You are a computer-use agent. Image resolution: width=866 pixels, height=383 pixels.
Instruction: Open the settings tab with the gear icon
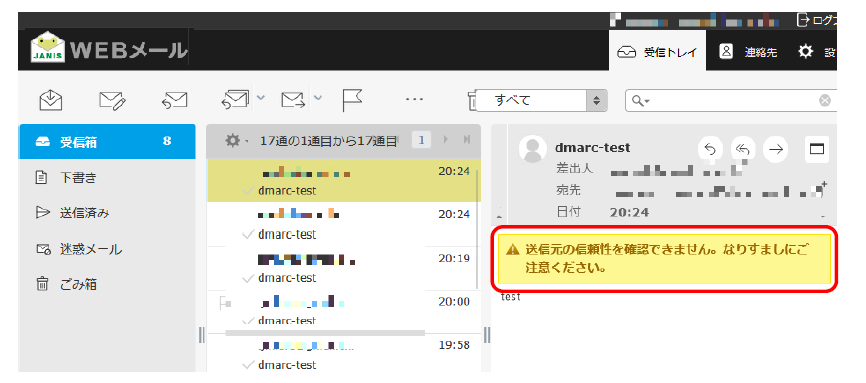tap(816, 53)
